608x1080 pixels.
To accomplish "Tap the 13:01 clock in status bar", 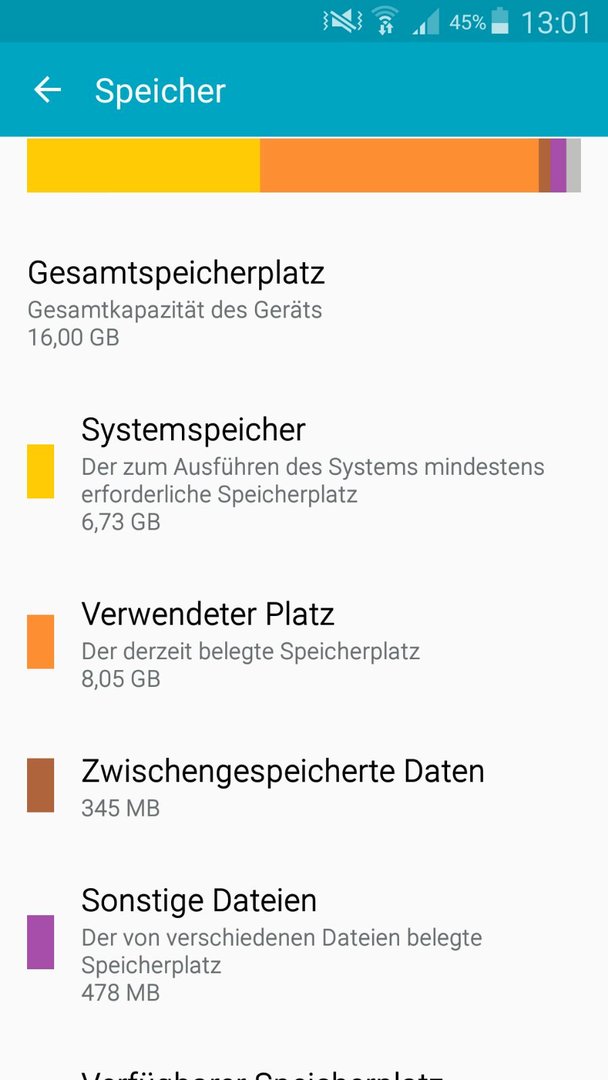I will tap(555, 22).
